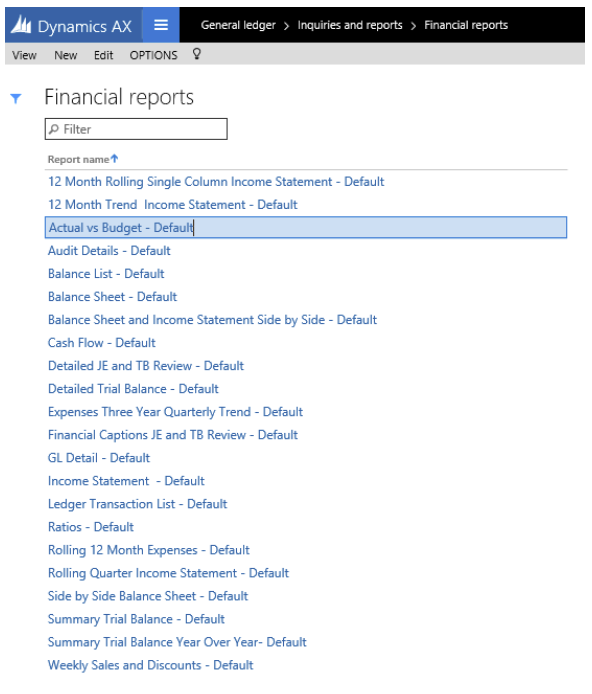The height and width of the screenshot is (694, 592).
Task: Open Side by Side Balance Sheet report
Action: point(148,596)
